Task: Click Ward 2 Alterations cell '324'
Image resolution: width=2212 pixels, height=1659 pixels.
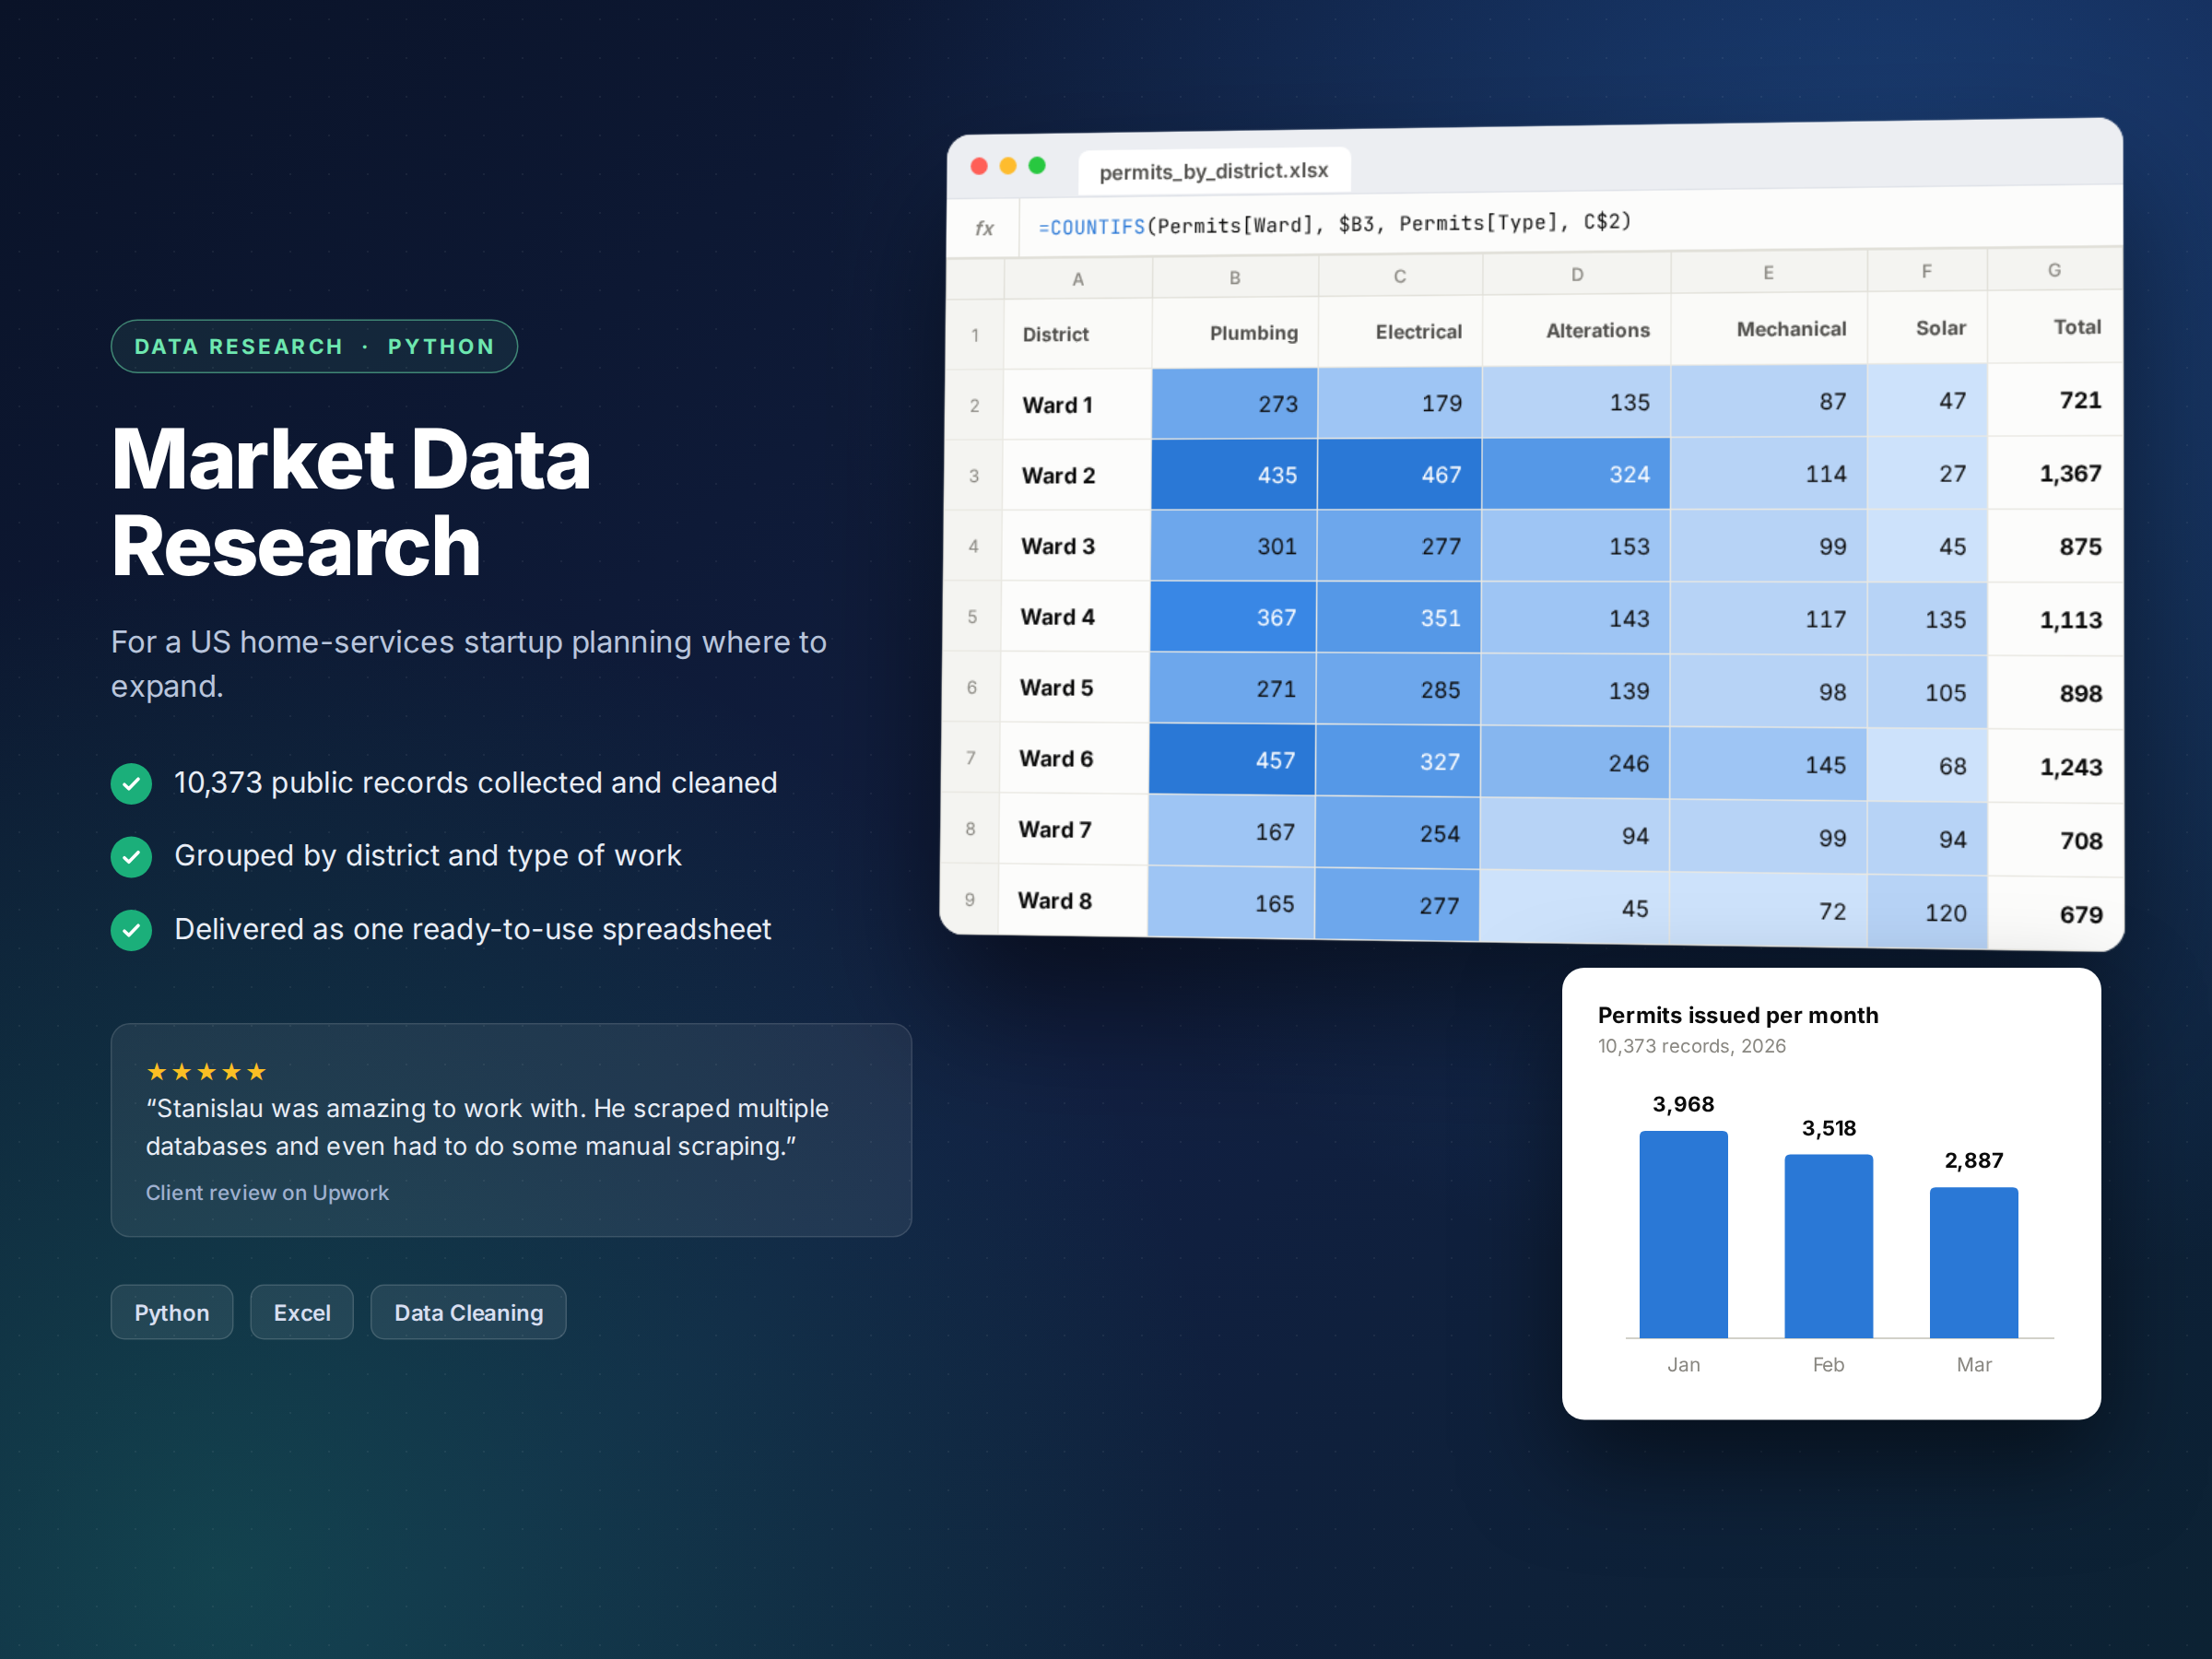Action: 1576,474
